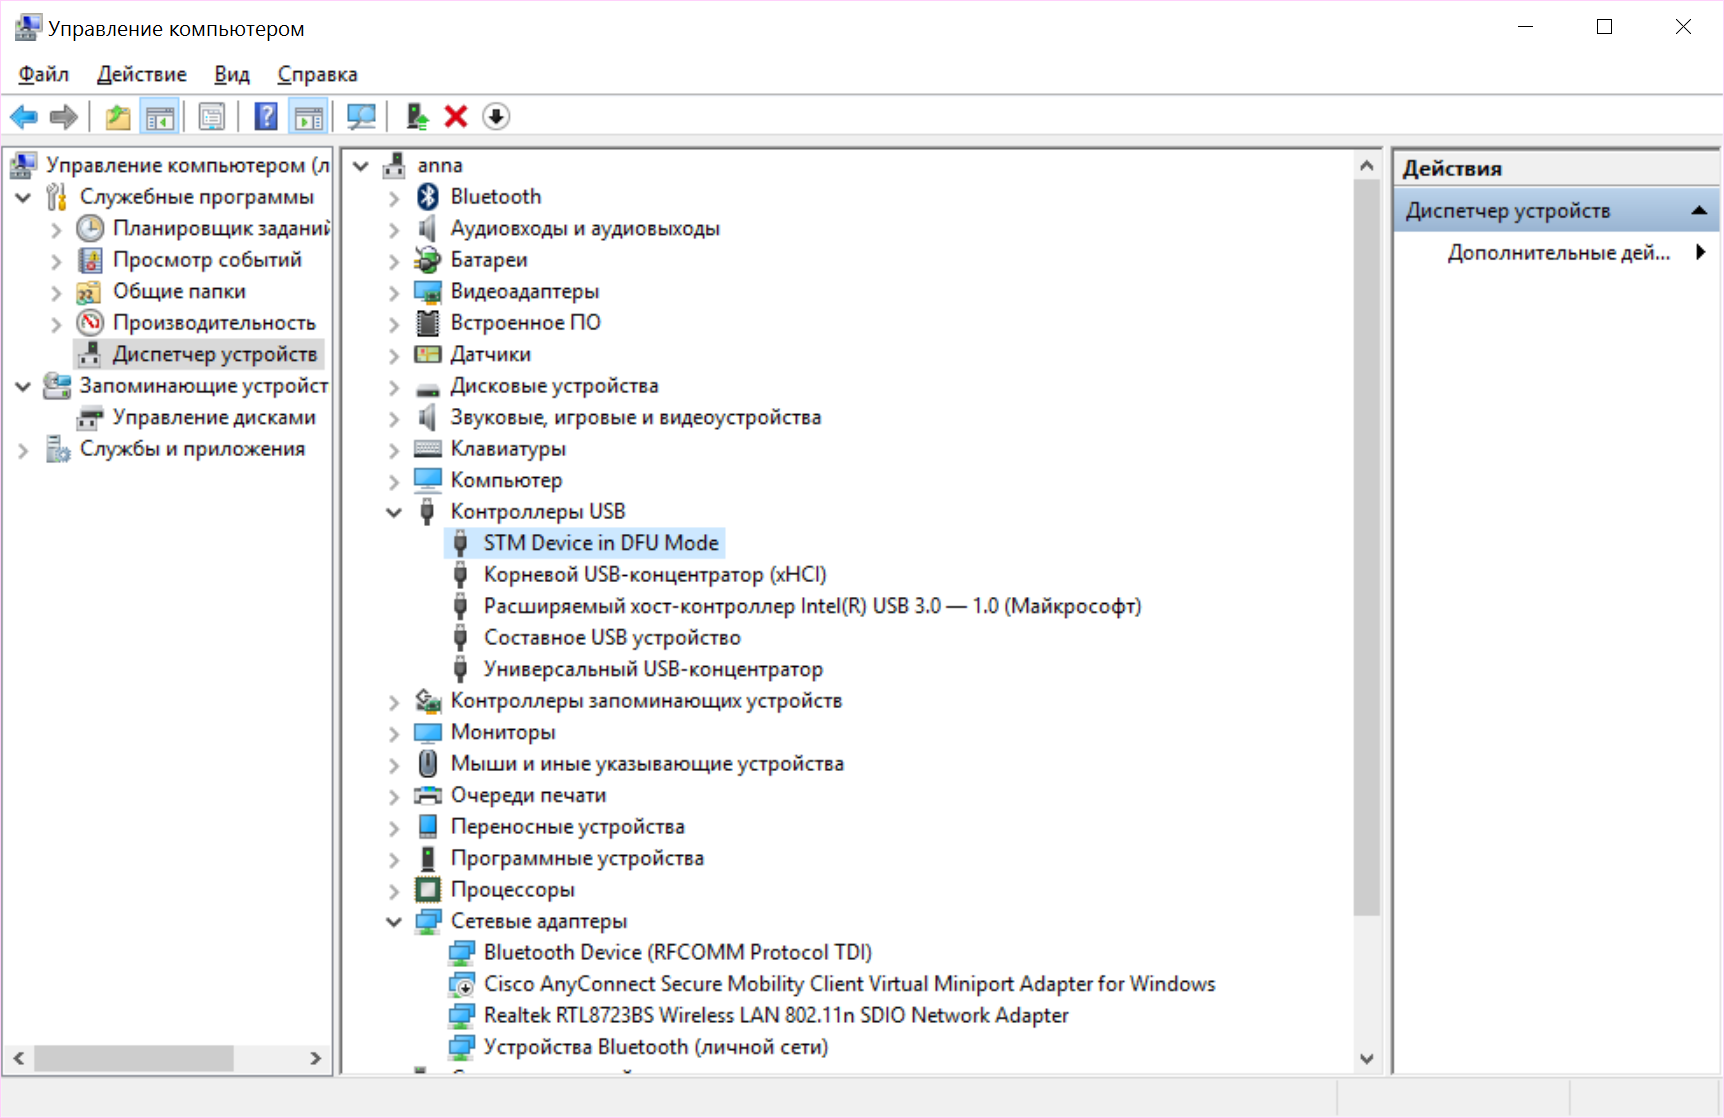Click the properties sheet toolbar icon
Screen dimensions: 1724x1118
point(212,117)
